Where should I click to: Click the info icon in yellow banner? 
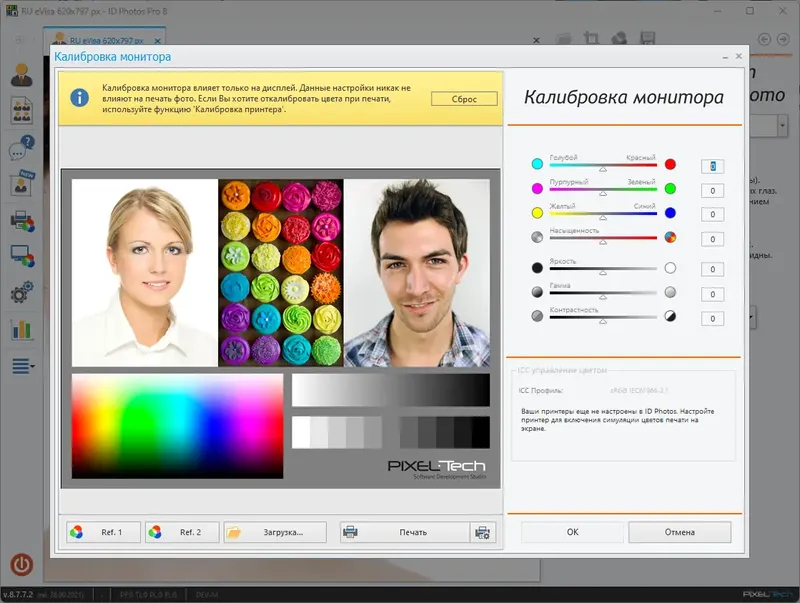tap(79, 97)
